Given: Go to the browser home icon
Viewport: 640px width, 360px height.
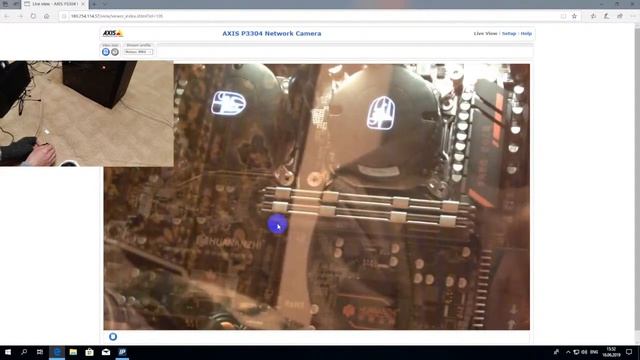Looking at the screenshot, I should [47, 16].
